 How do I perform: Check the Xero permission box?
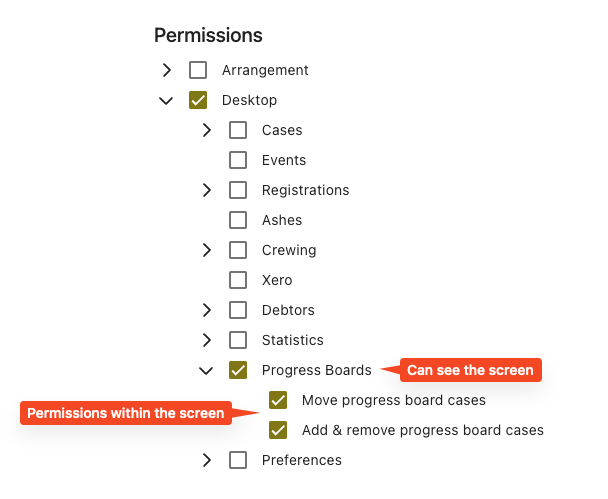[x=238, y=280]
